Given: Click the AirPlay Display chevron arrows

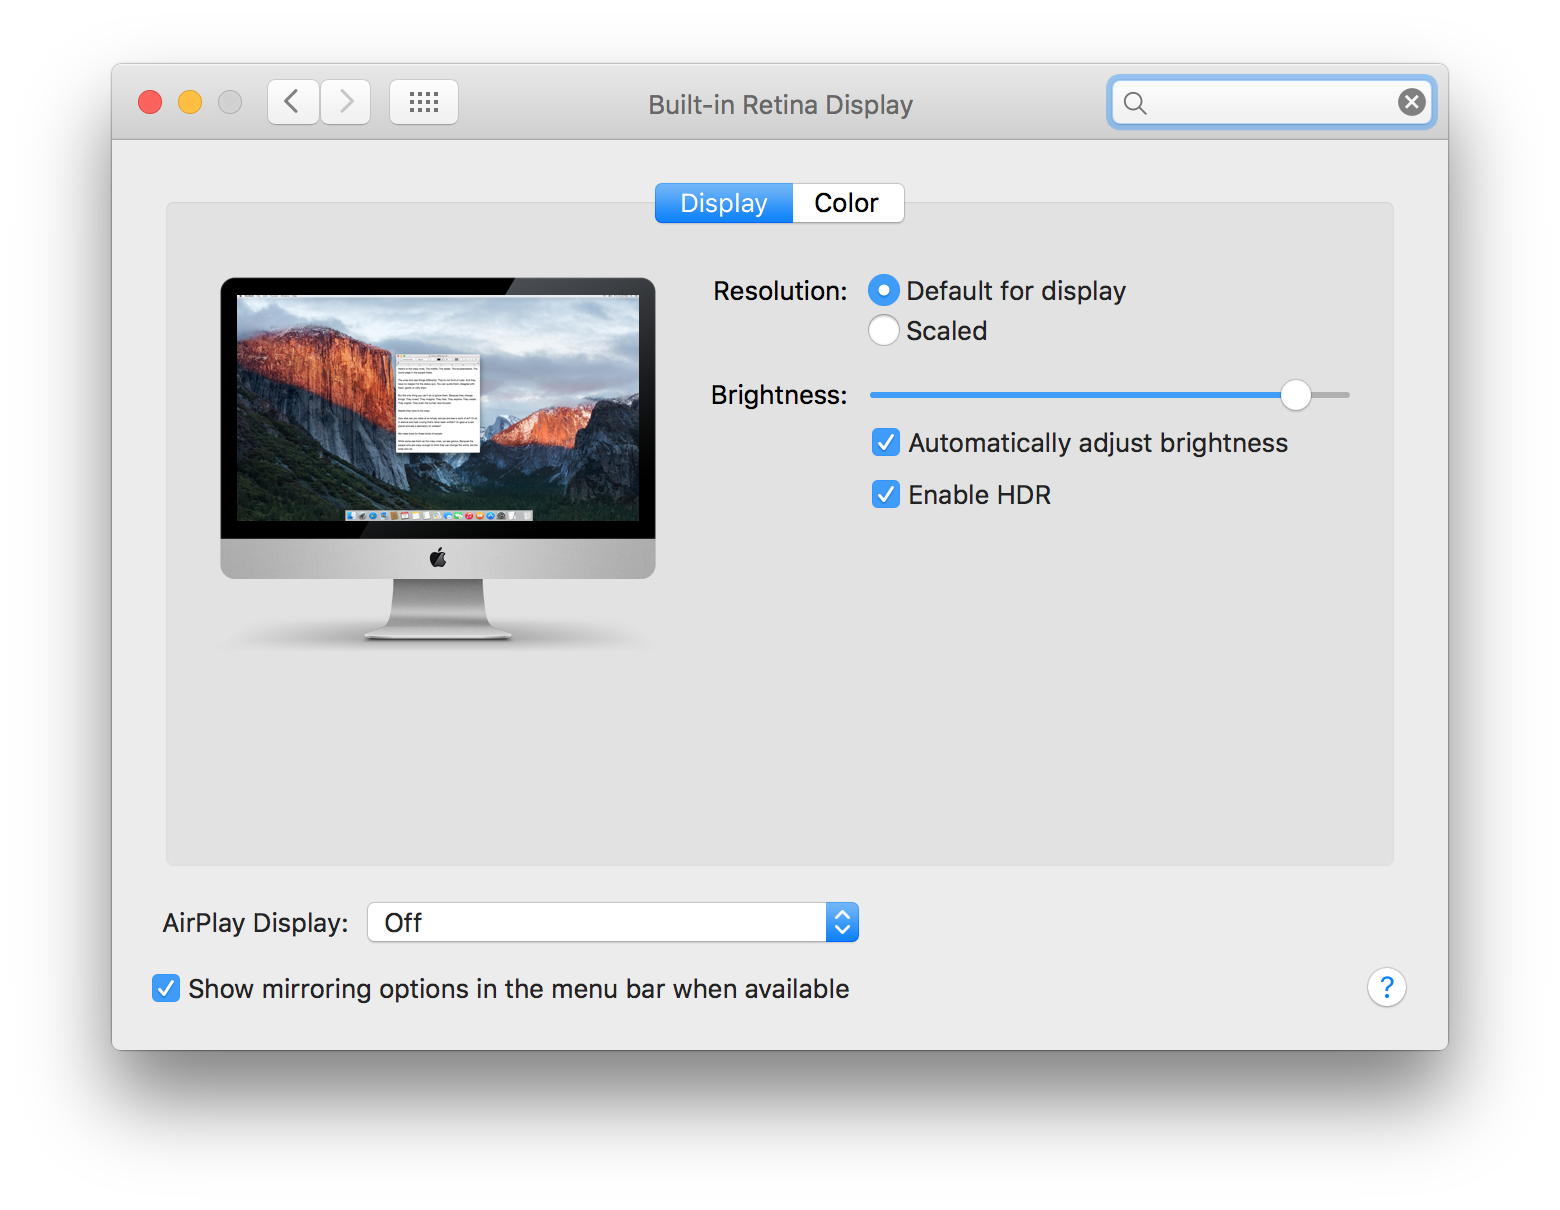Looking at the screenshot, I should click(843, 922).
